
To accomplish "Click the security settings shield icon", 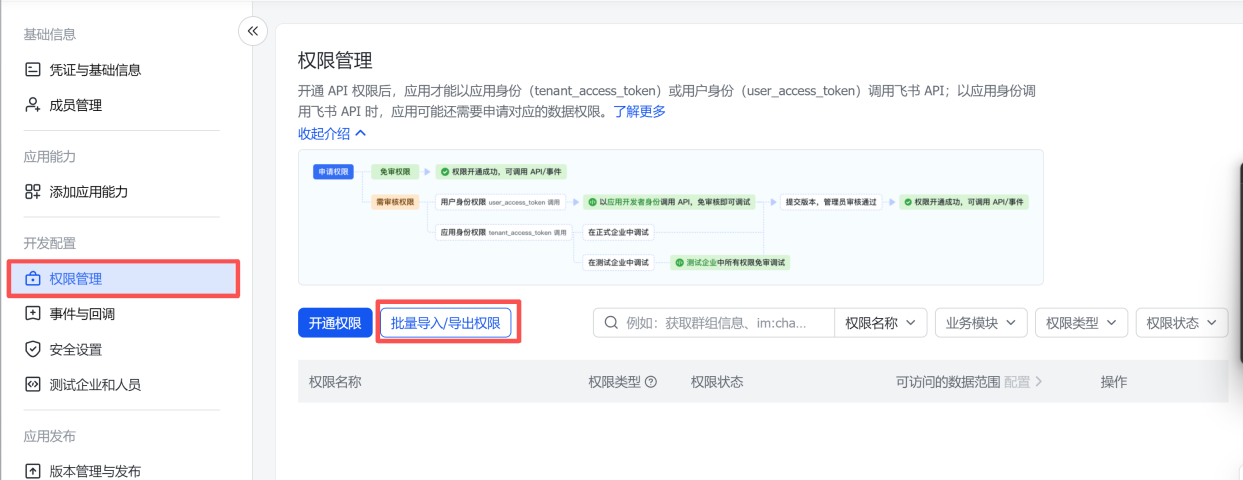I will pos(33,349).
